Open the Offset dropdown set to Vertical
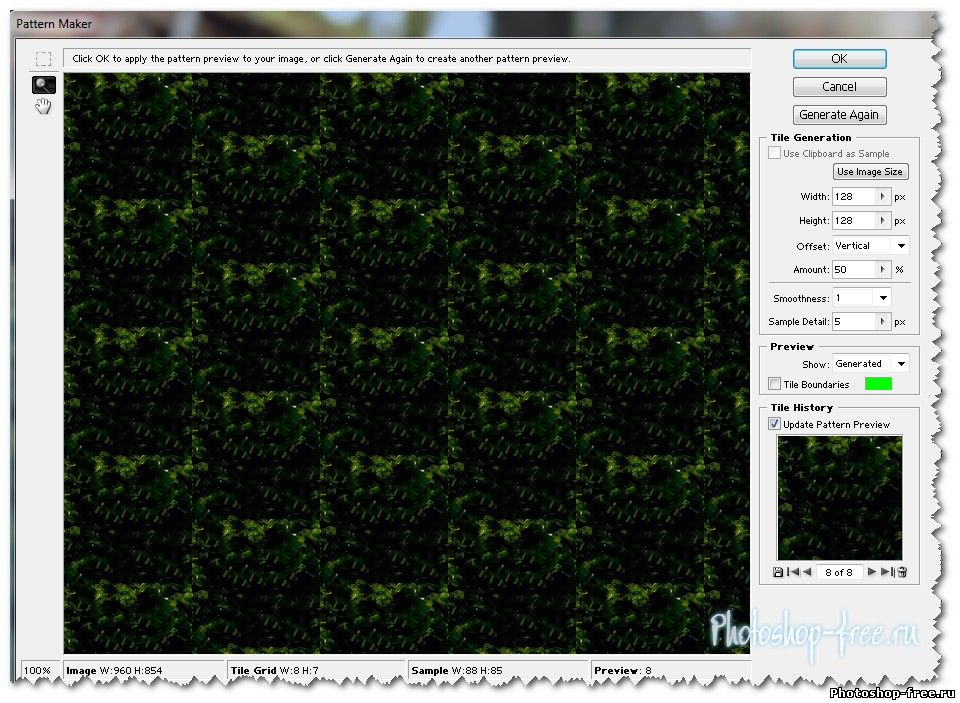The width and height of the screenshot is (960, 703). (x=900, y=246)
